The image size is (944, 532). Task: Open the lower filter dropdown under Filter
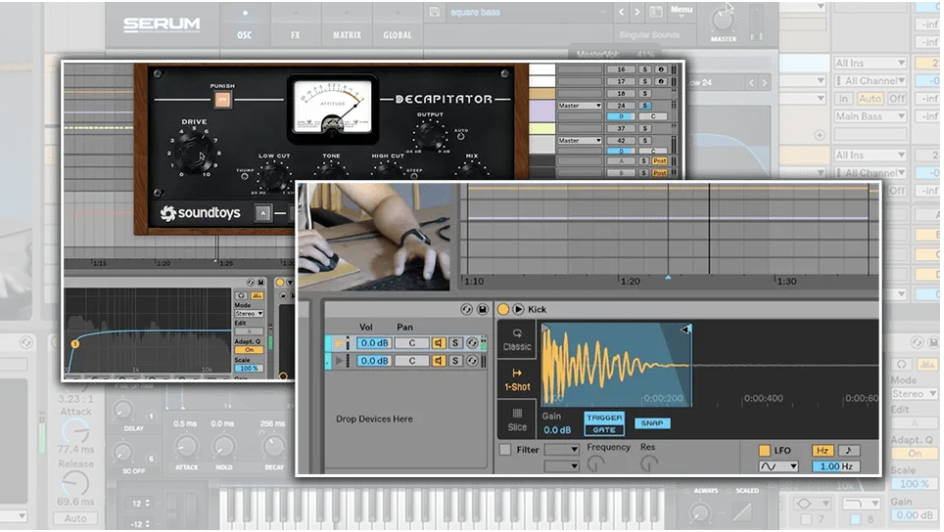(x=561, y=466)
